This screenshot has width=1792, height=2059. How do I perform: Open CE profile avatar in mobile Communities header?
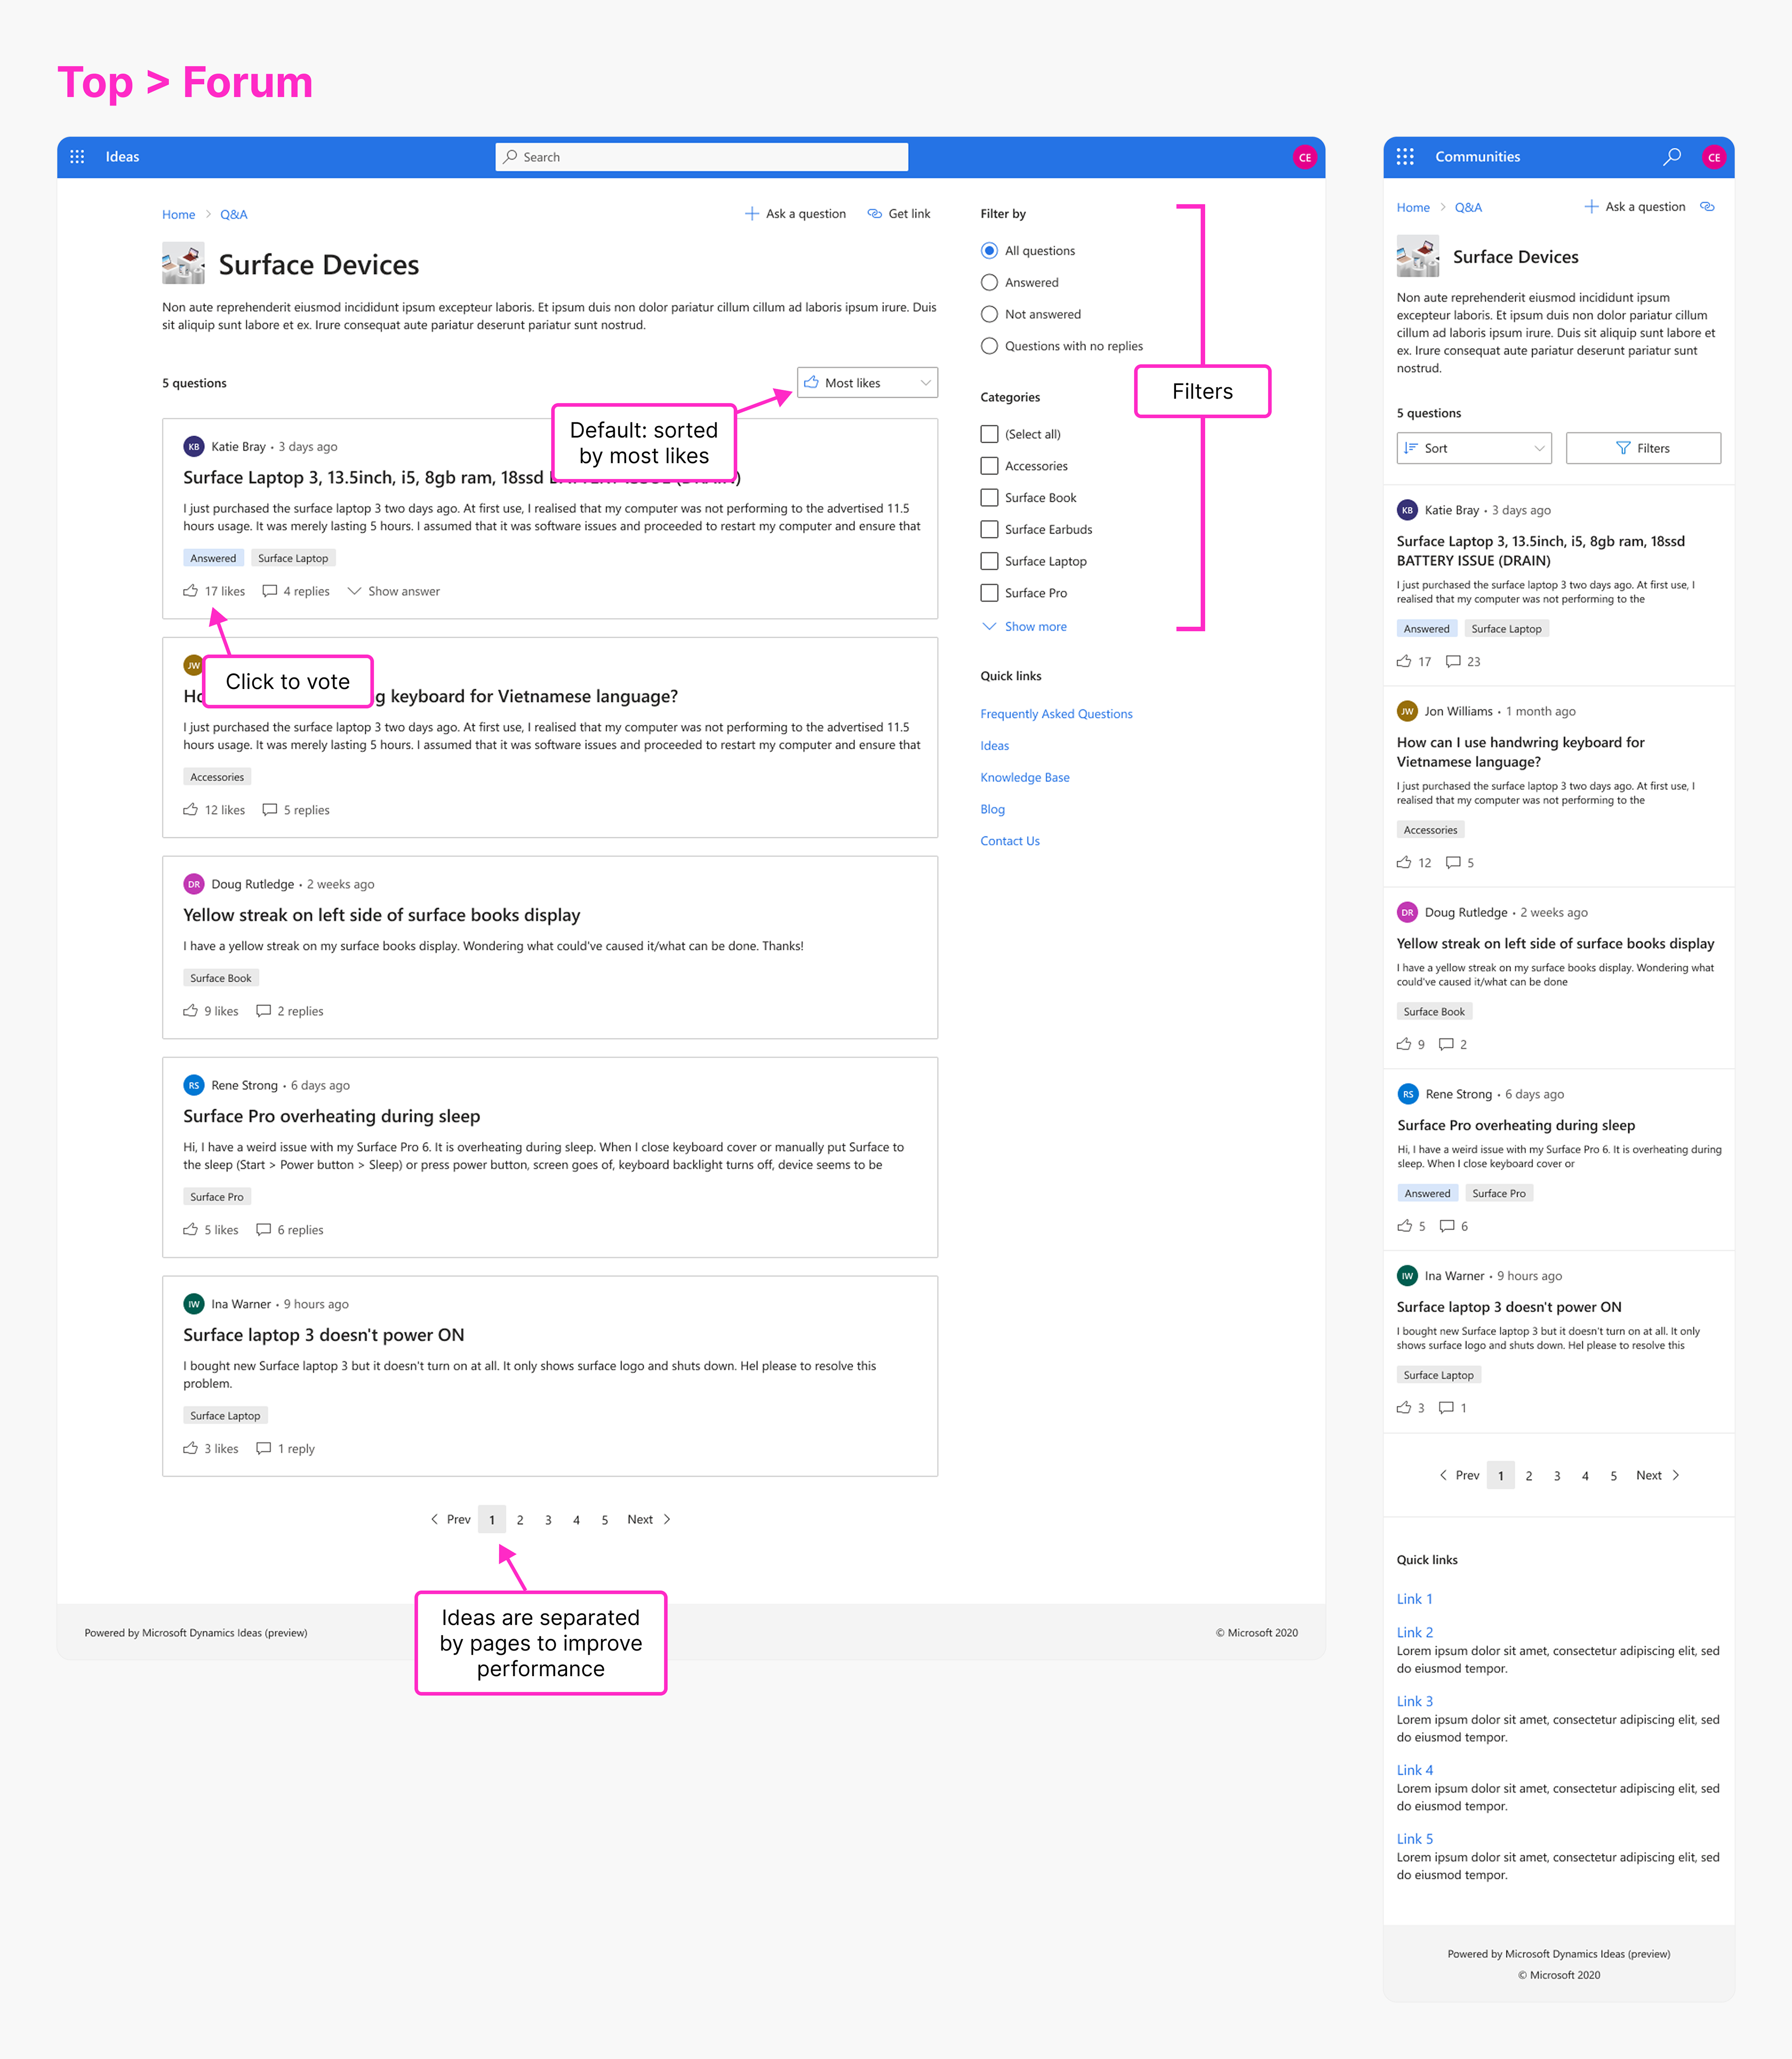point(1714,157)
